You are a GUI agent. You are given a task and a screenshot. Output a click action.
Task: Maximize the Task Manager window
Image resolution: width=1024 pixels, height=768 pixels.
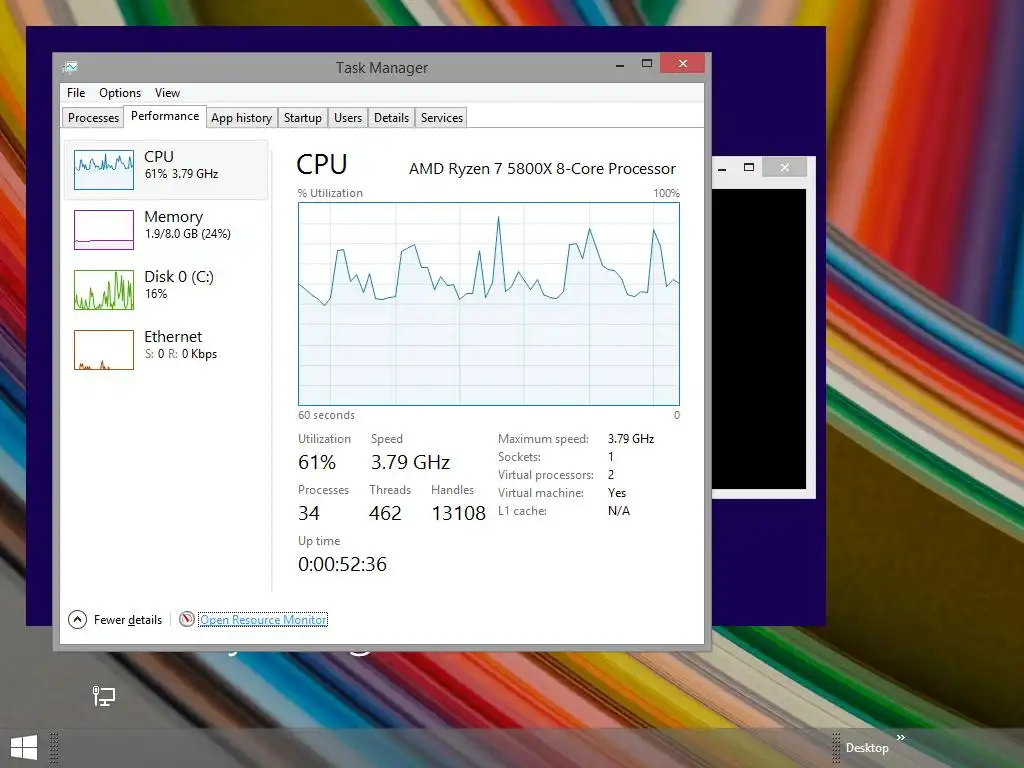647,64
